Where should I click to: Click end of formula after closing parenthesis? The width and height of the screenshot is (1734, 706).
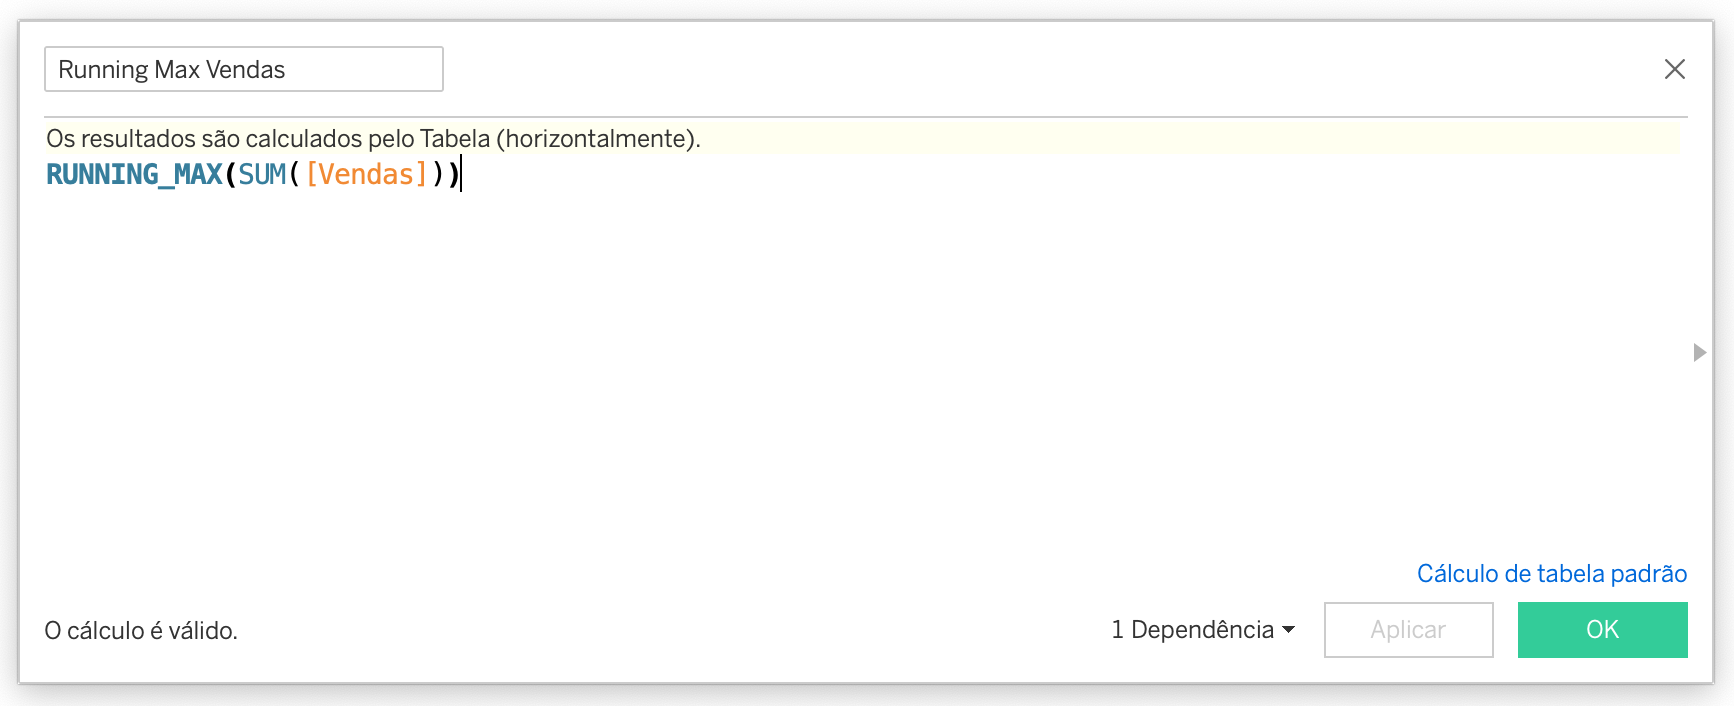pos(462,173)
